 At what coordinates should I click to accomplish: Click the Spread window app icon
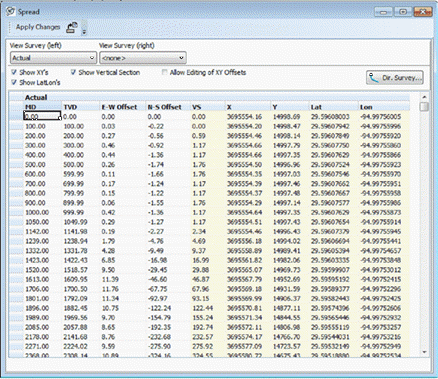pos(11,11)
